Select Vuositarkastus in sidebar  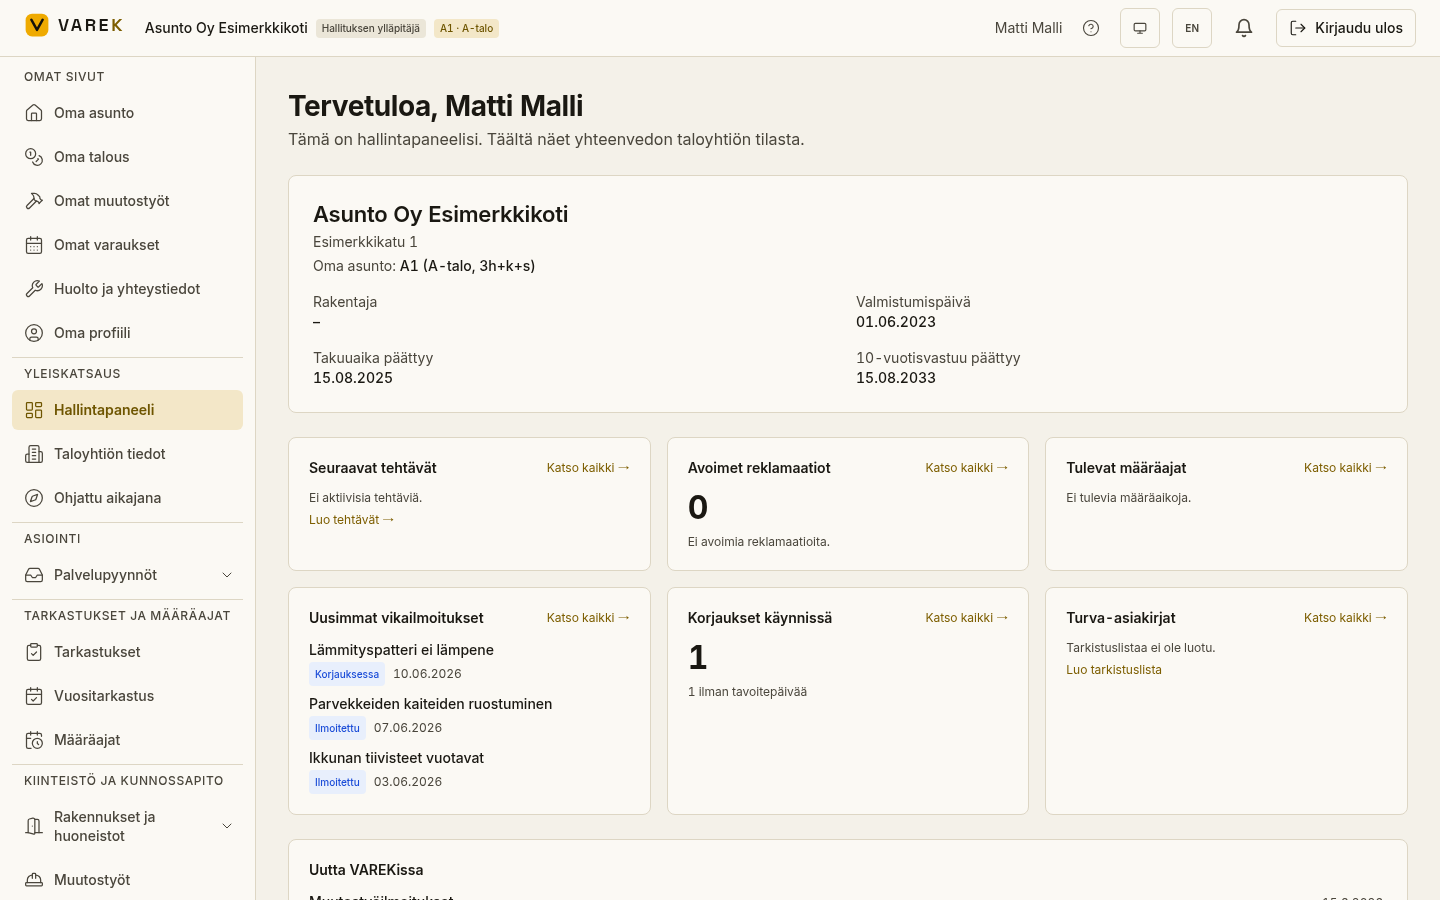click(127, 696)
